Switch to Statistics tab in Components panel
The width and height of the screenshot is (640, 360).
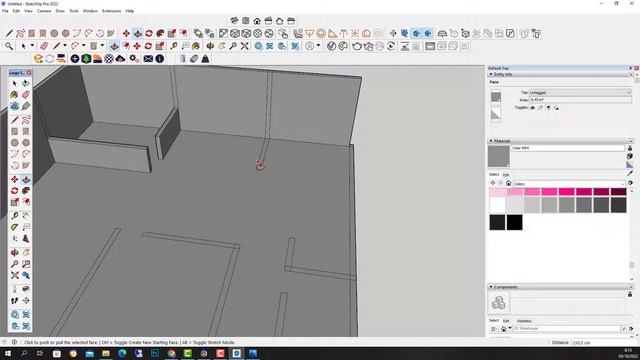[x=524, y=321]
